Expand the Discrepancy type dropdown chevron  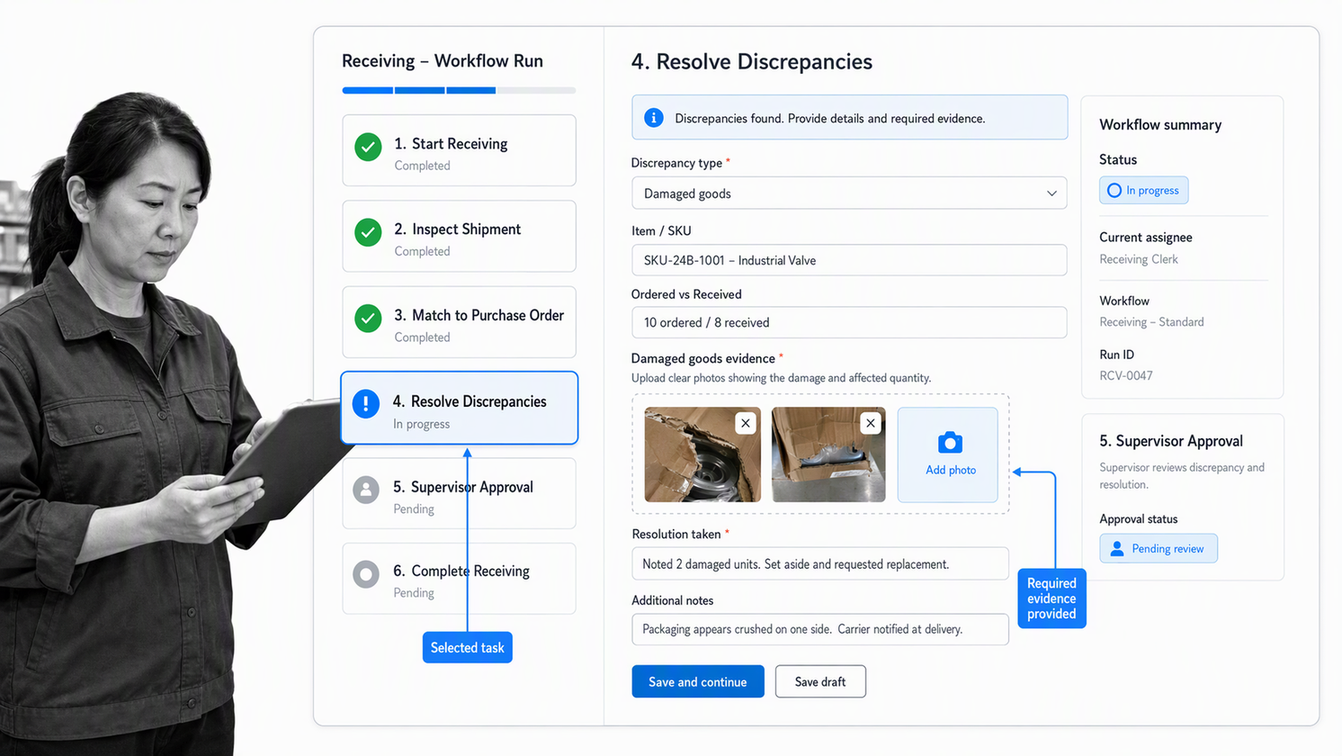click(1051, 194)
